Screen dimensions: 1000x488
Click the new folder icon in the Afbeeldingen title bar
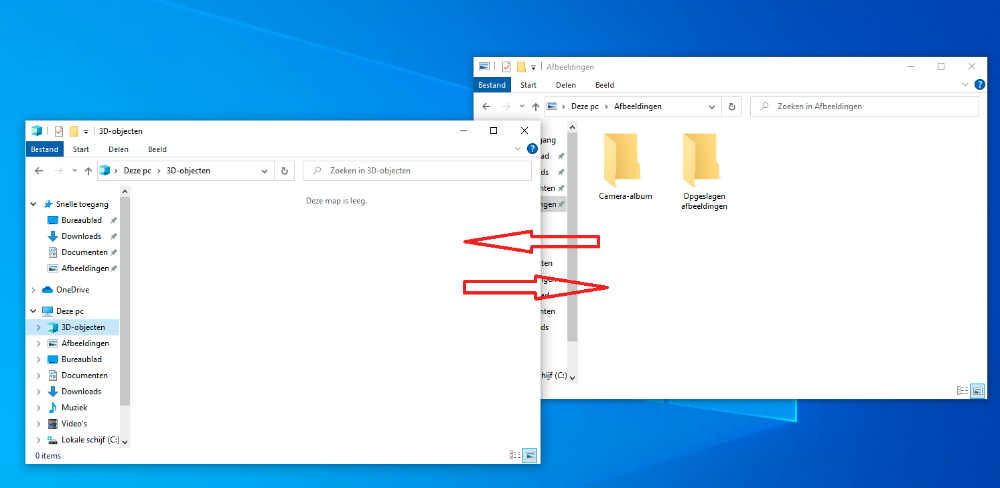[521, 66]
